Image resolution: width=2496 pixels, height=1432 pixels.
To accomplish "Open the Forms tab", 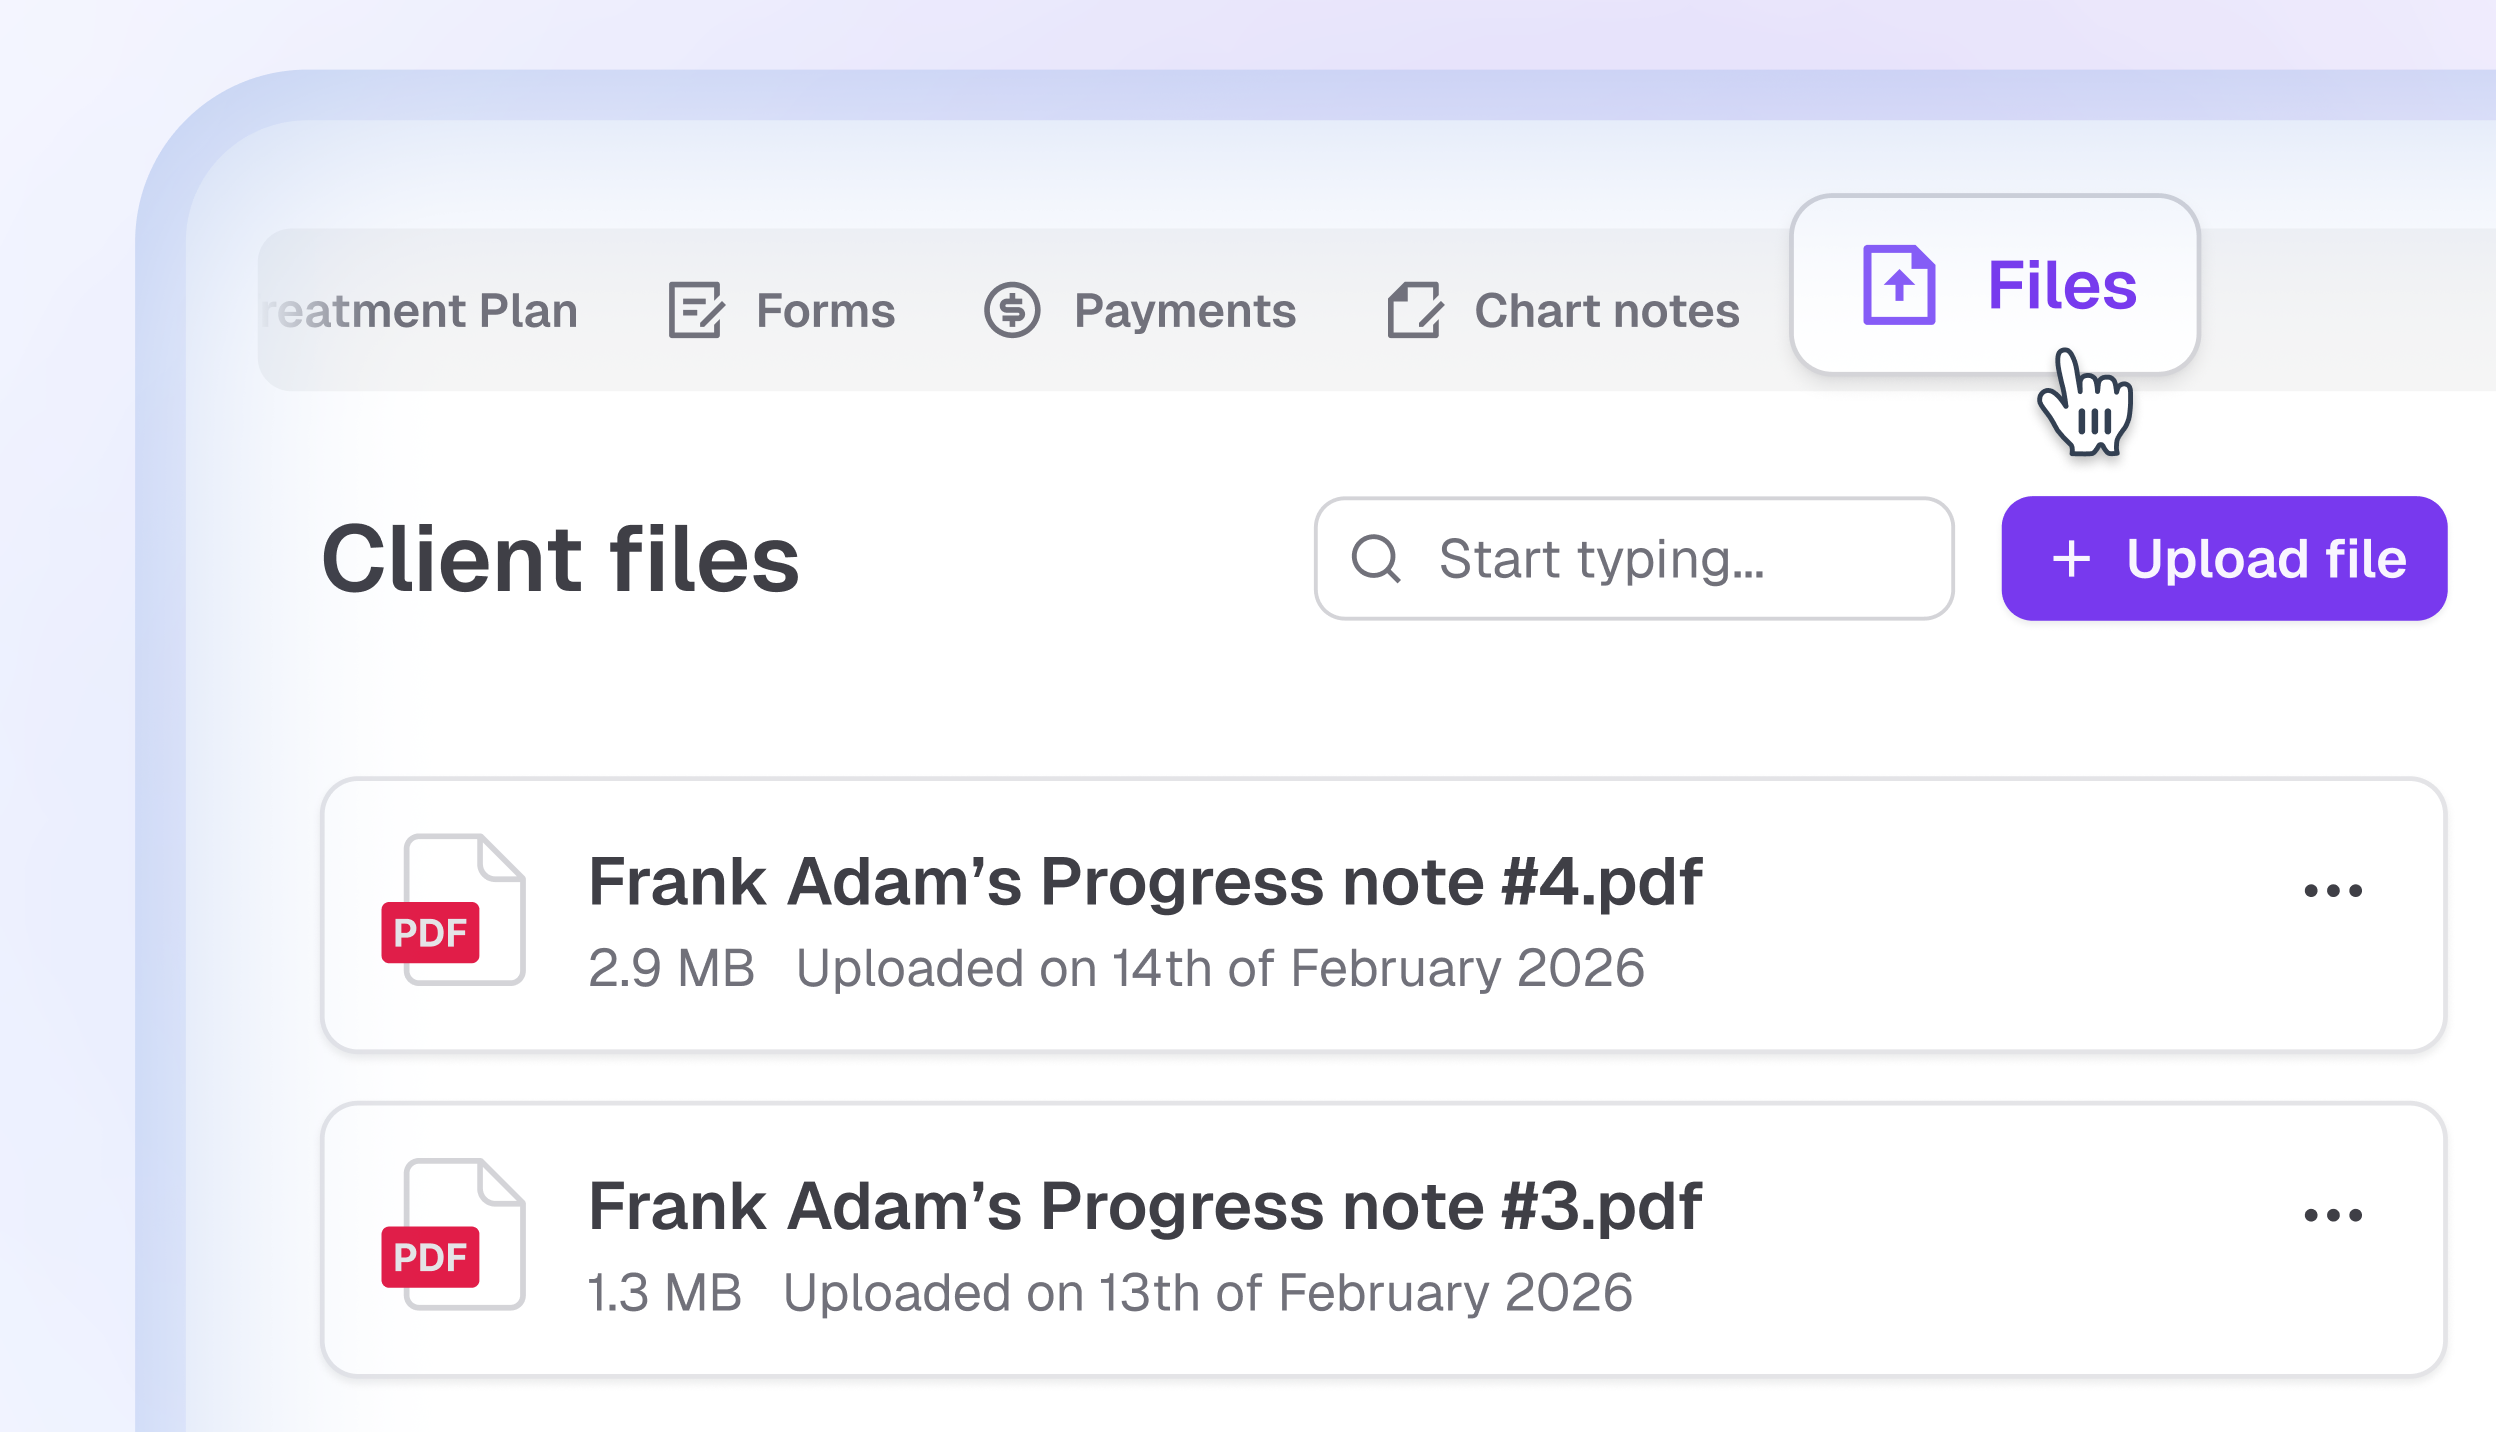I will (825, 311).
